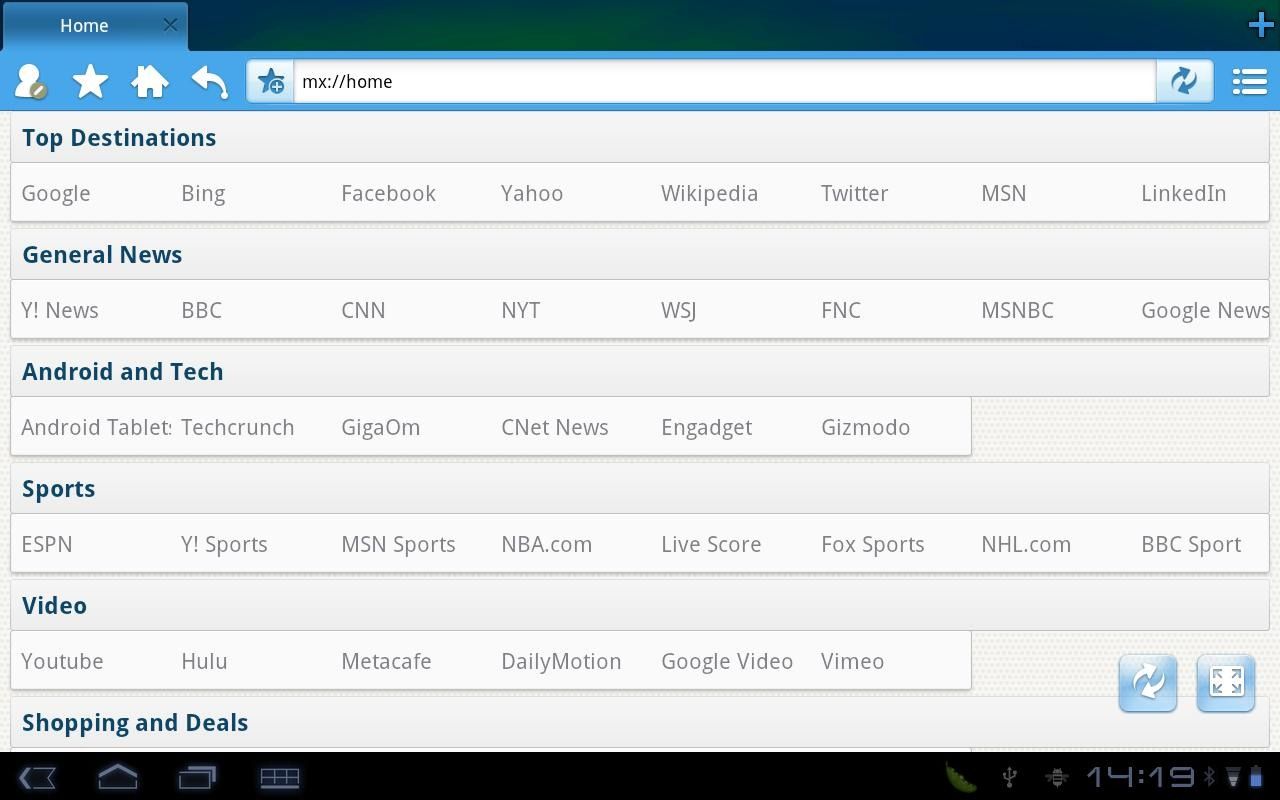
Task: Close the Home tab
Action: 169,25
